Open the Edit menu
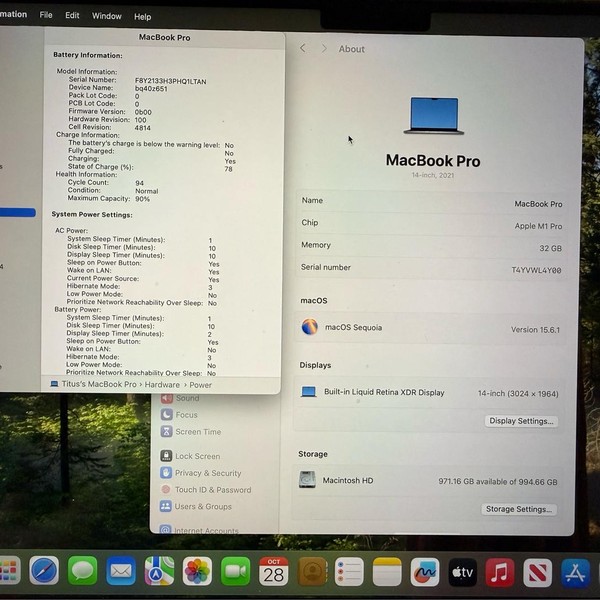Viewport: 600px width, 600px height. pyautogui.click(x=72, y=15)
